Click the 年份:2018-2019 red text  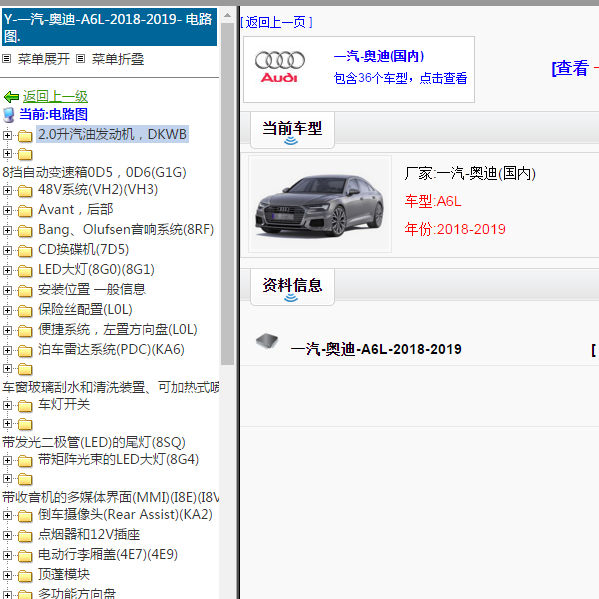pyautogui.click(x=455, y=229)
